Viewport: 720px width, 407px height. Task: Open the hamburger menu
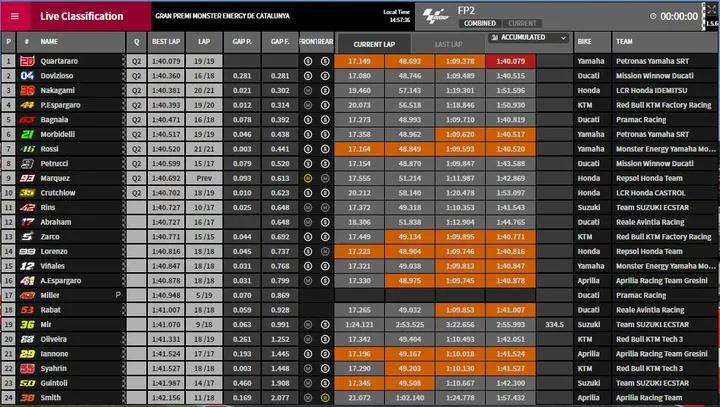15,16
